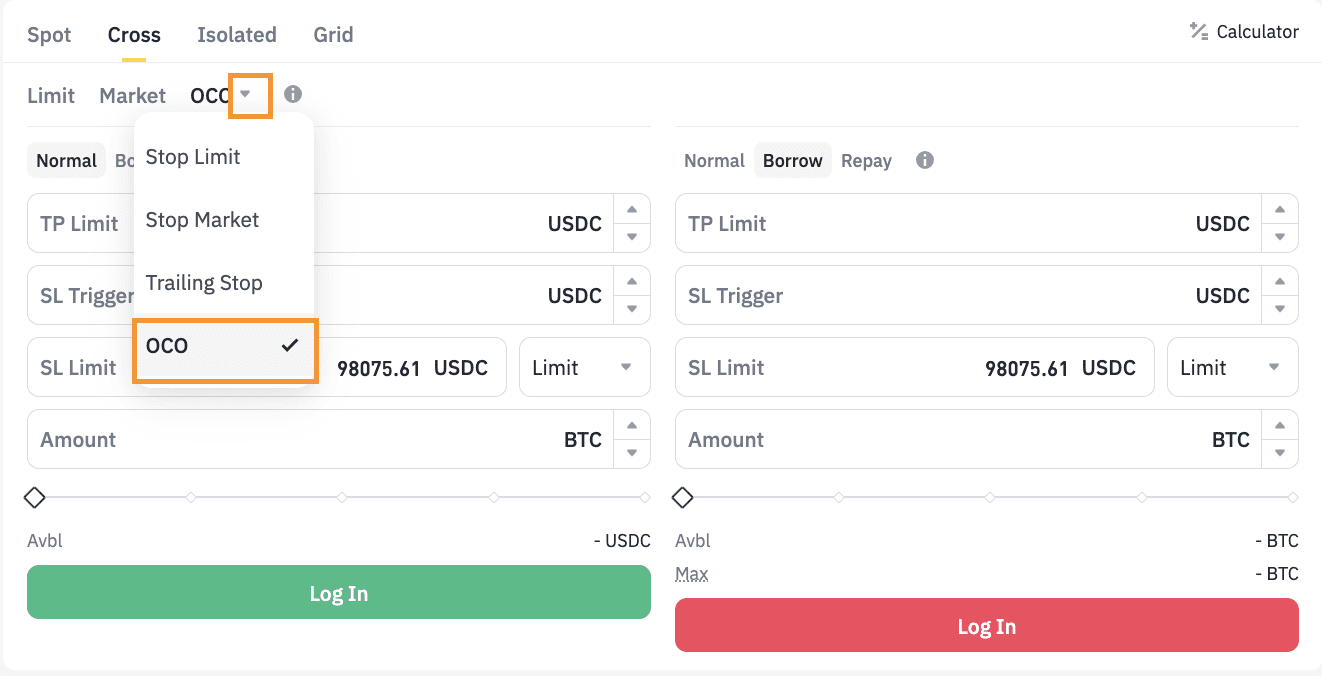Click the left amount slider diamond handle

tap(35, 496)
